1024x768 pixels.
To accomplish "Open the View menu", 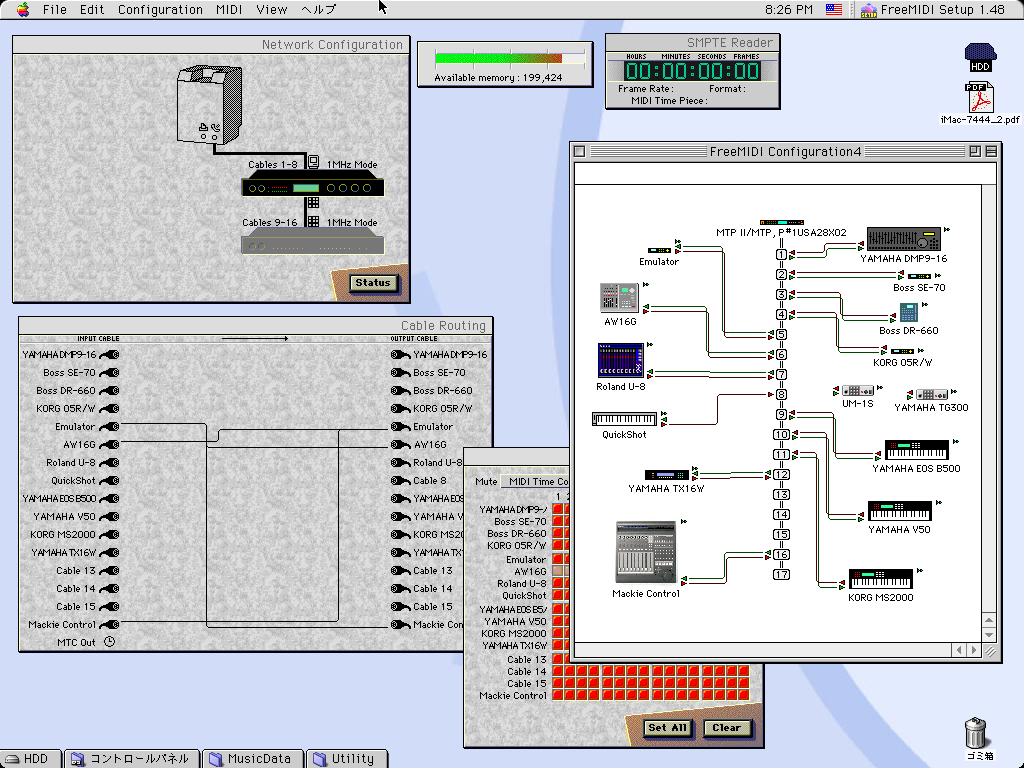I will click(272, 9).
